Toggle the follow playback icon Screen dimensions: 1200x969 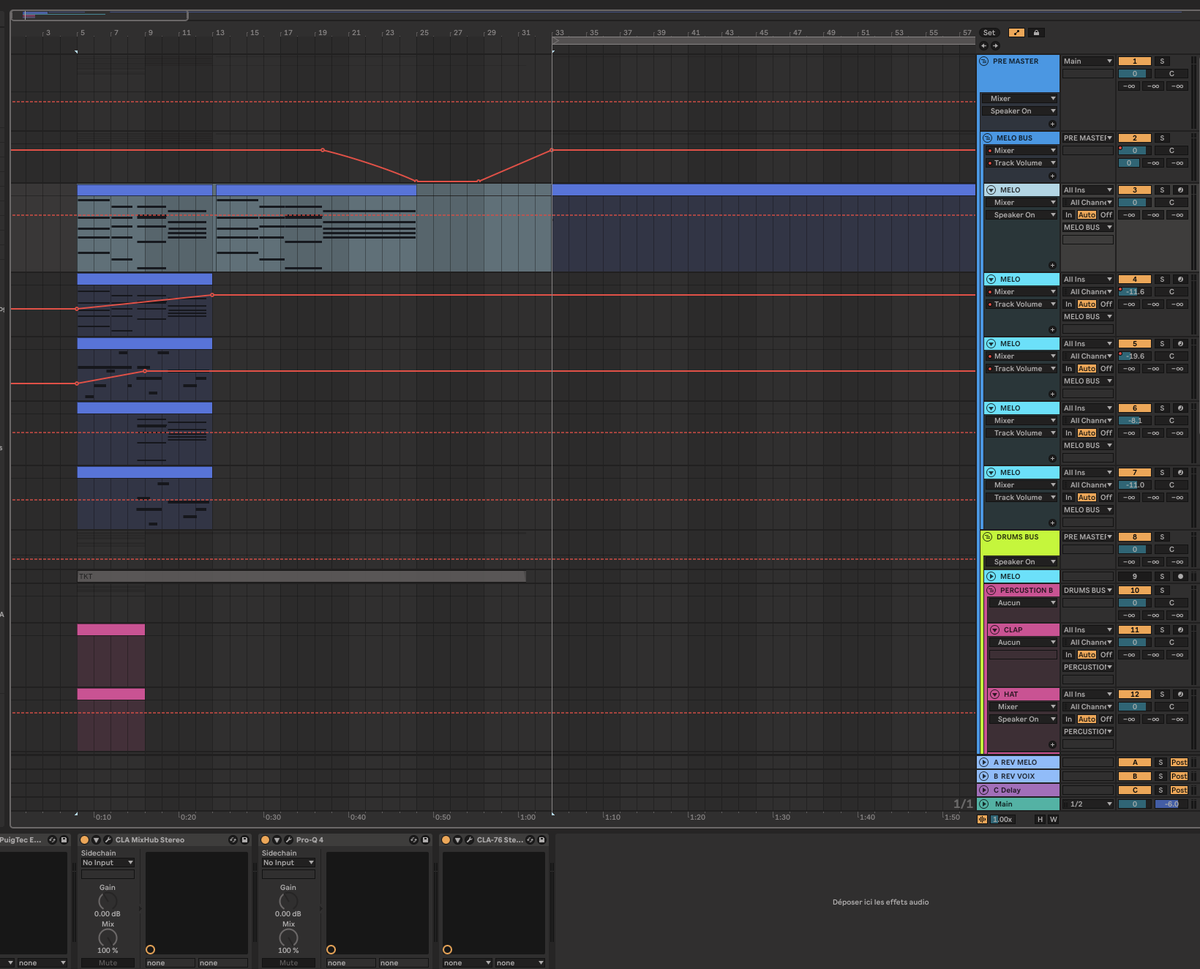point(982,819)
